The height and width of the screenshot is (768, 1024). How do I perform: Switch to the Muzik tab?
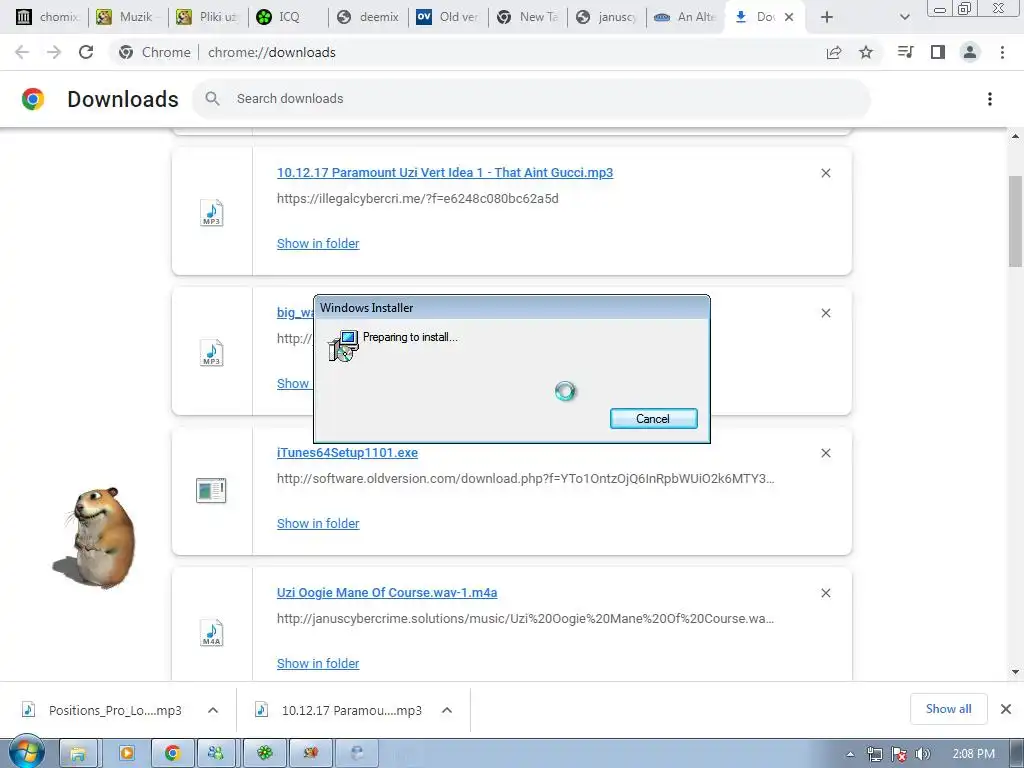pyautogui.click(x=128, y=17)
